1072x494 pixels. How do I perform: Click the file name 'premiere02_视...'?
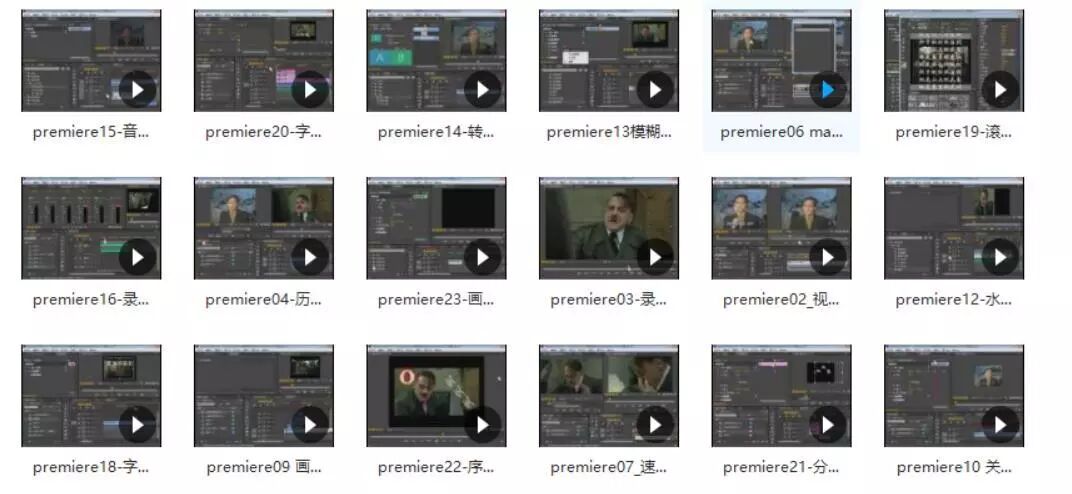pos(781,300)
